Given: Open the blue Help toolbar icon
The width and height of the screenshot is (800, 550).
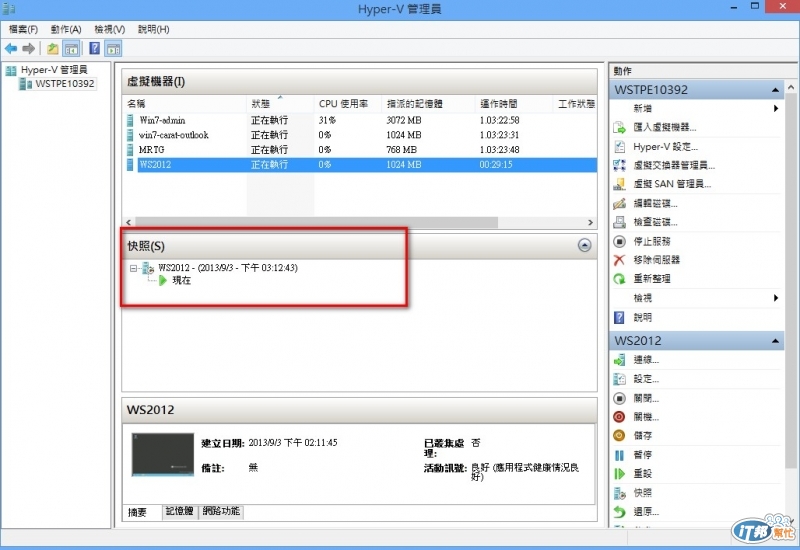Looking at the screenshot, I should click(94, 49).
